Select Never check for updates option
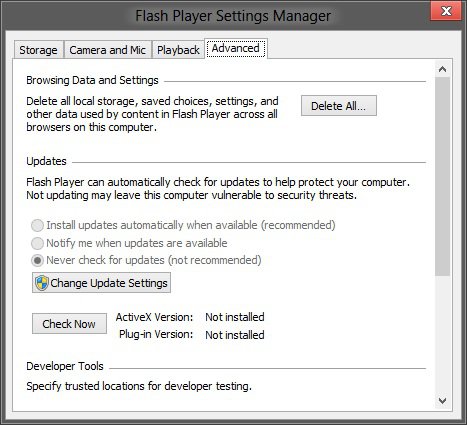The height and width of the screenshot is (425, 467). pos(37,260)
